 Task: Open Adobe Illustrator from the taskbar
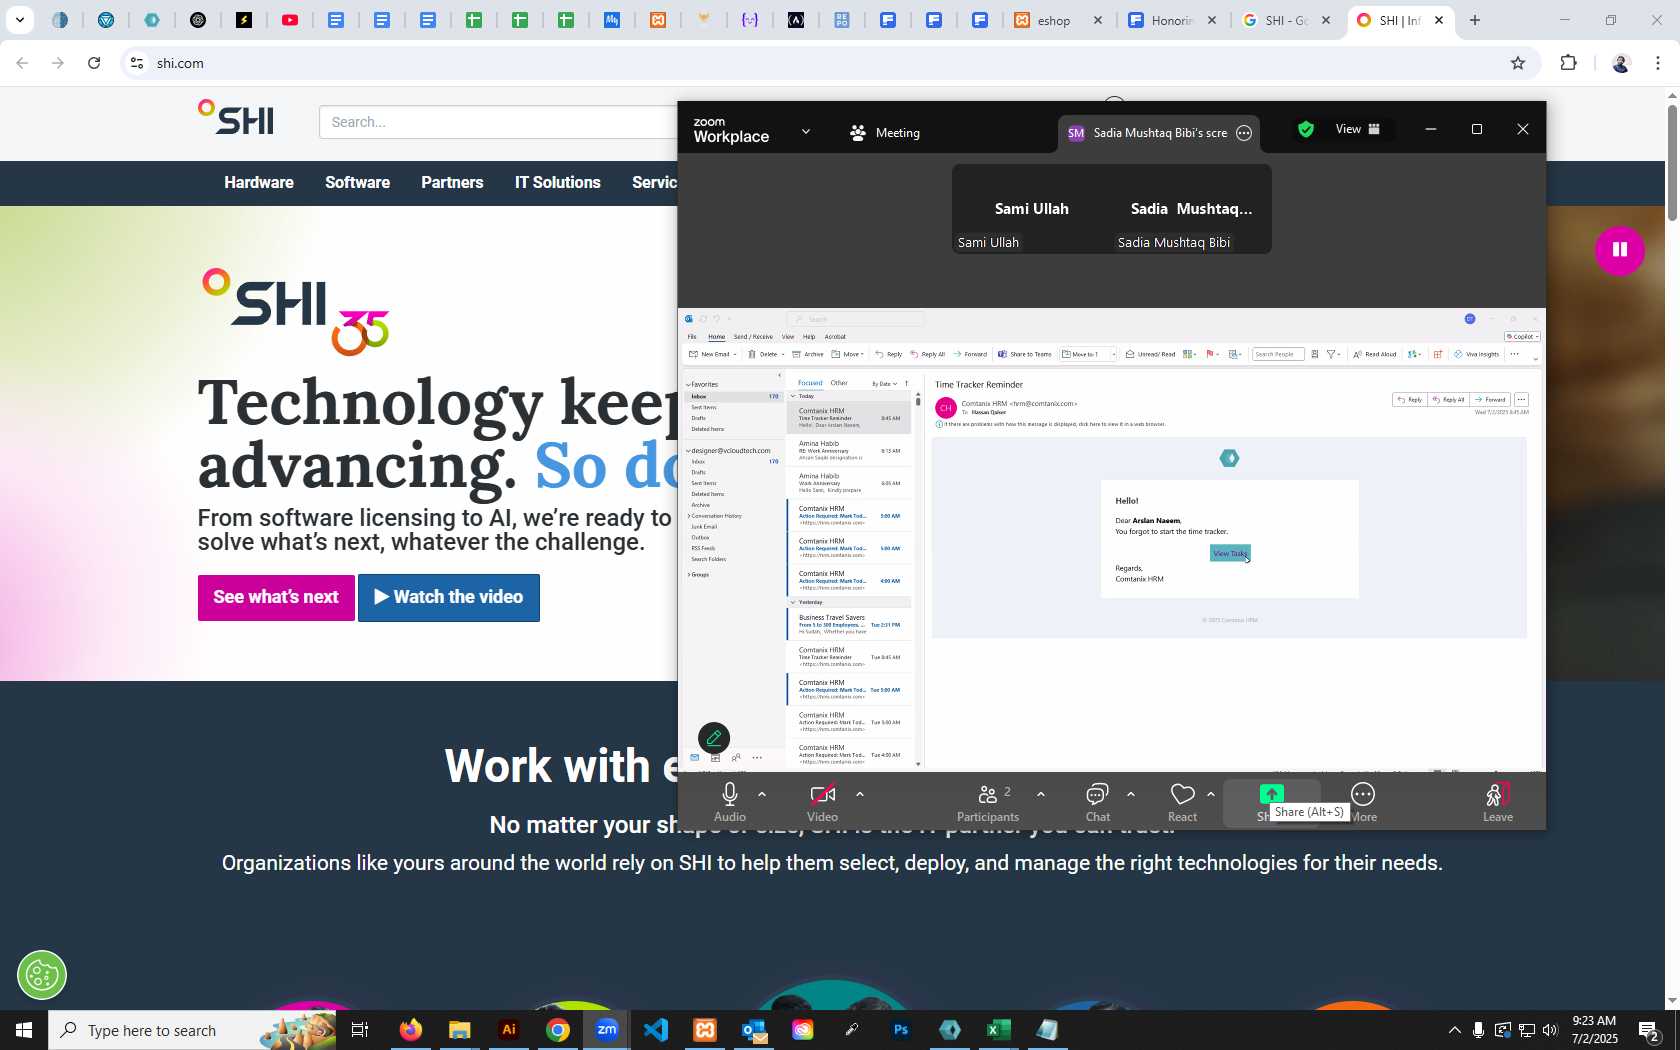[508, 1030]
